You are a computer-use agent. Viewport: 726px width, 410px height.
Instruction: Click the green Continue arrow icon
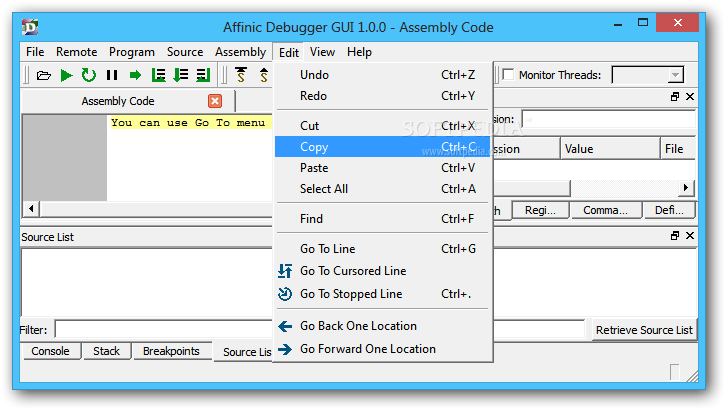[x=135, y=75]
